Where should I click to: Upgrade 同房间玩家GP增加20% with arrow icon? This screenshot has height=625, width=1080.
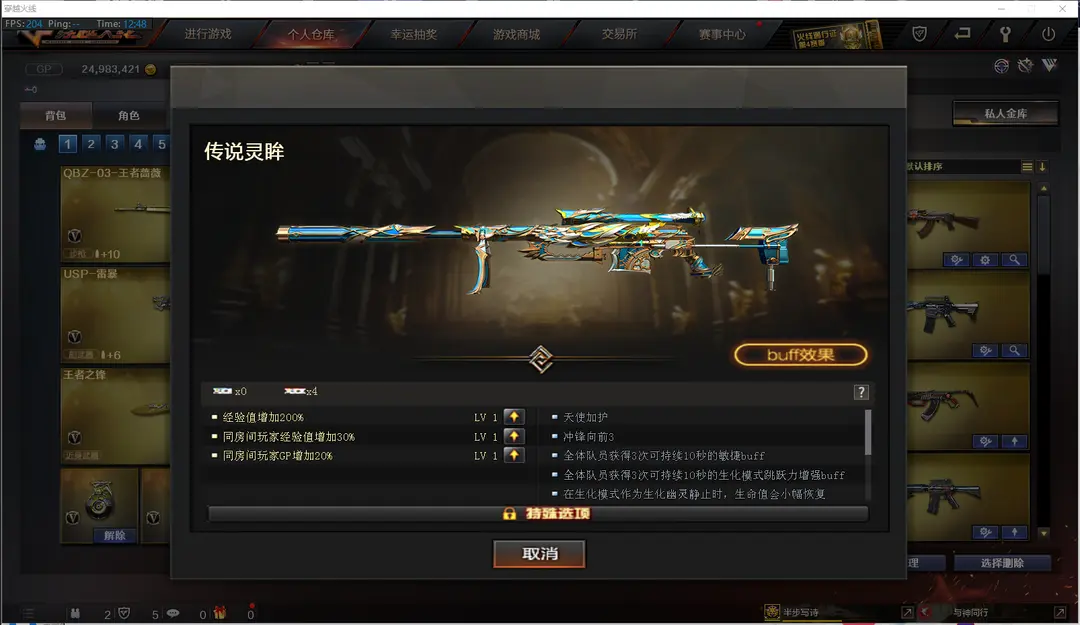coord(514,455)
